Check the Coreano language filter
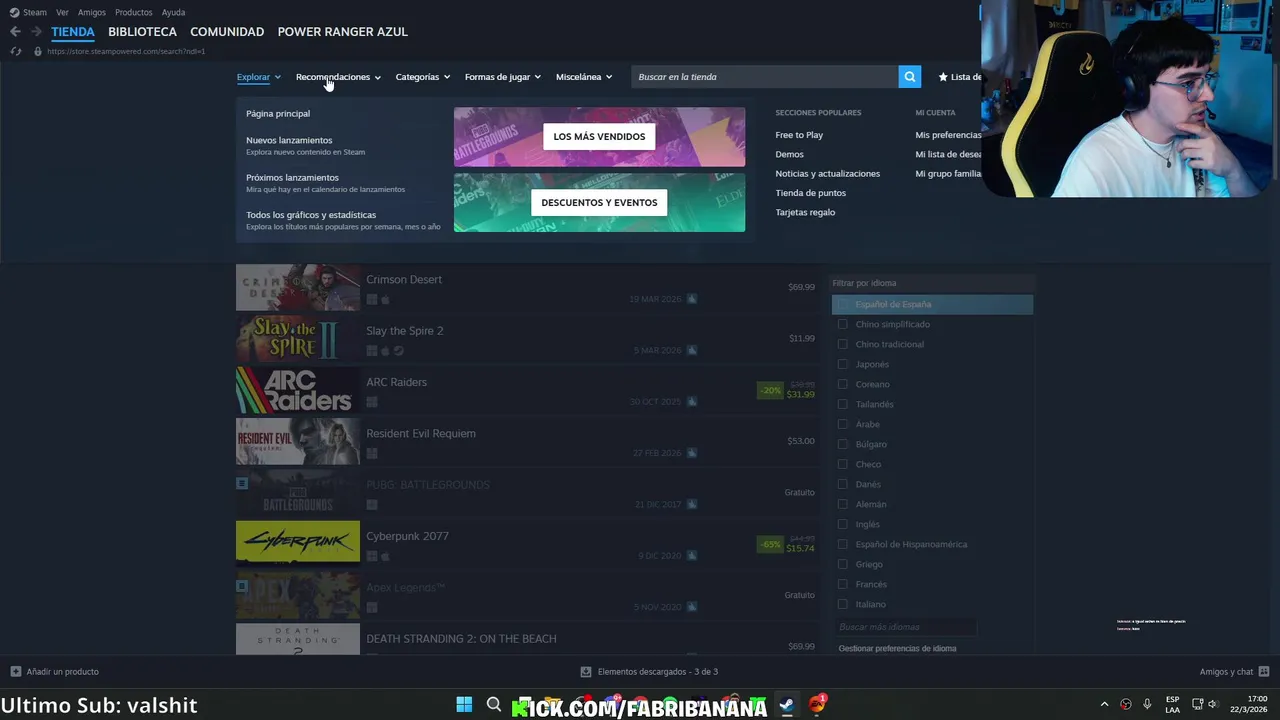Viewport: 1280px width, 720px height. [842, 384]
